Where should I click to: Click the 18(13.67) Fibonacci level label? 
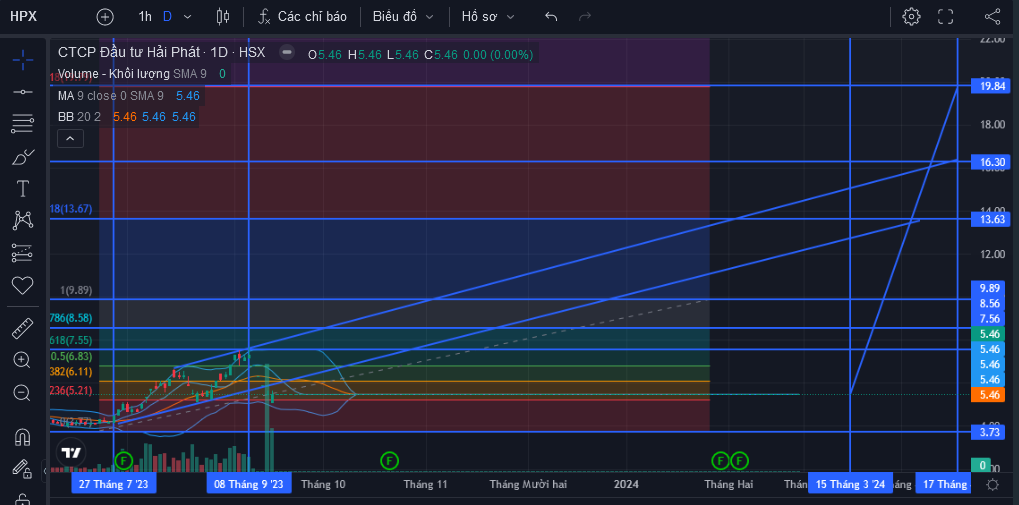click(71, 209)
